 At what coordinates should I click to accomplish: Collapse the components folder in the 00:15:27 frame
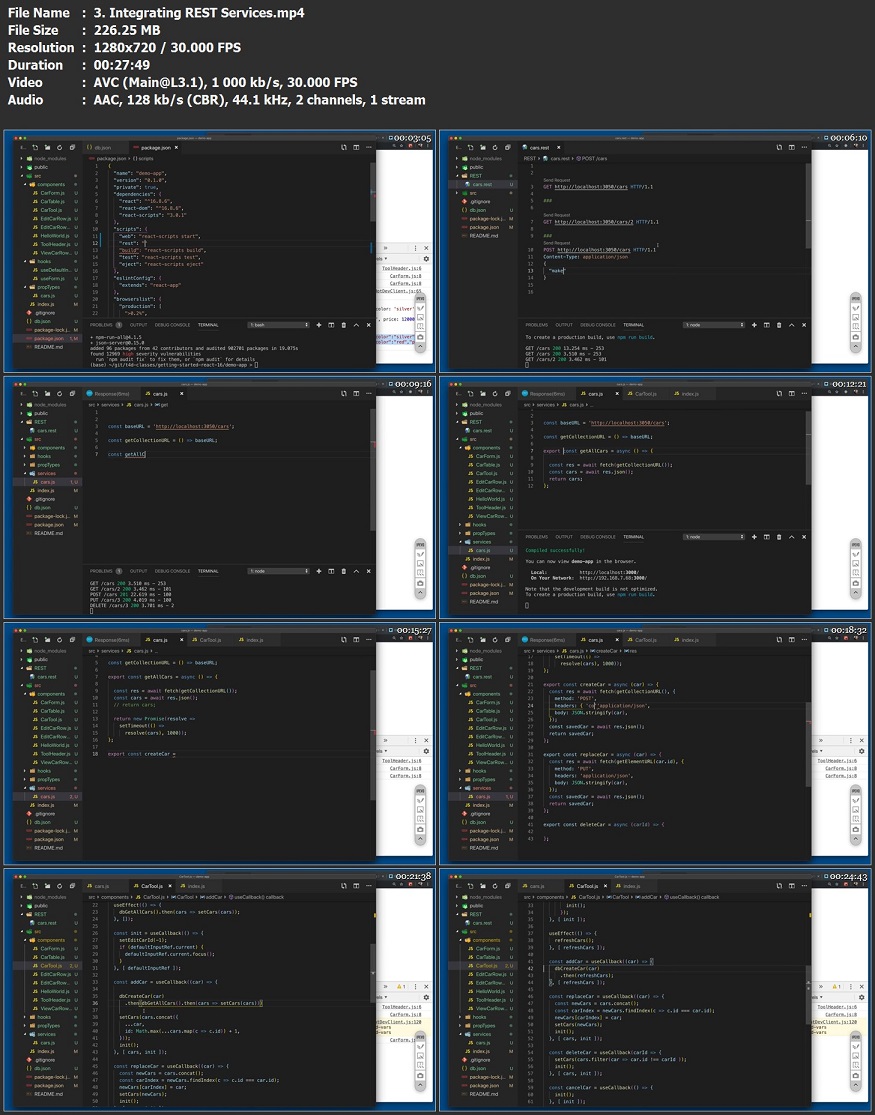[x=48, y=694]
